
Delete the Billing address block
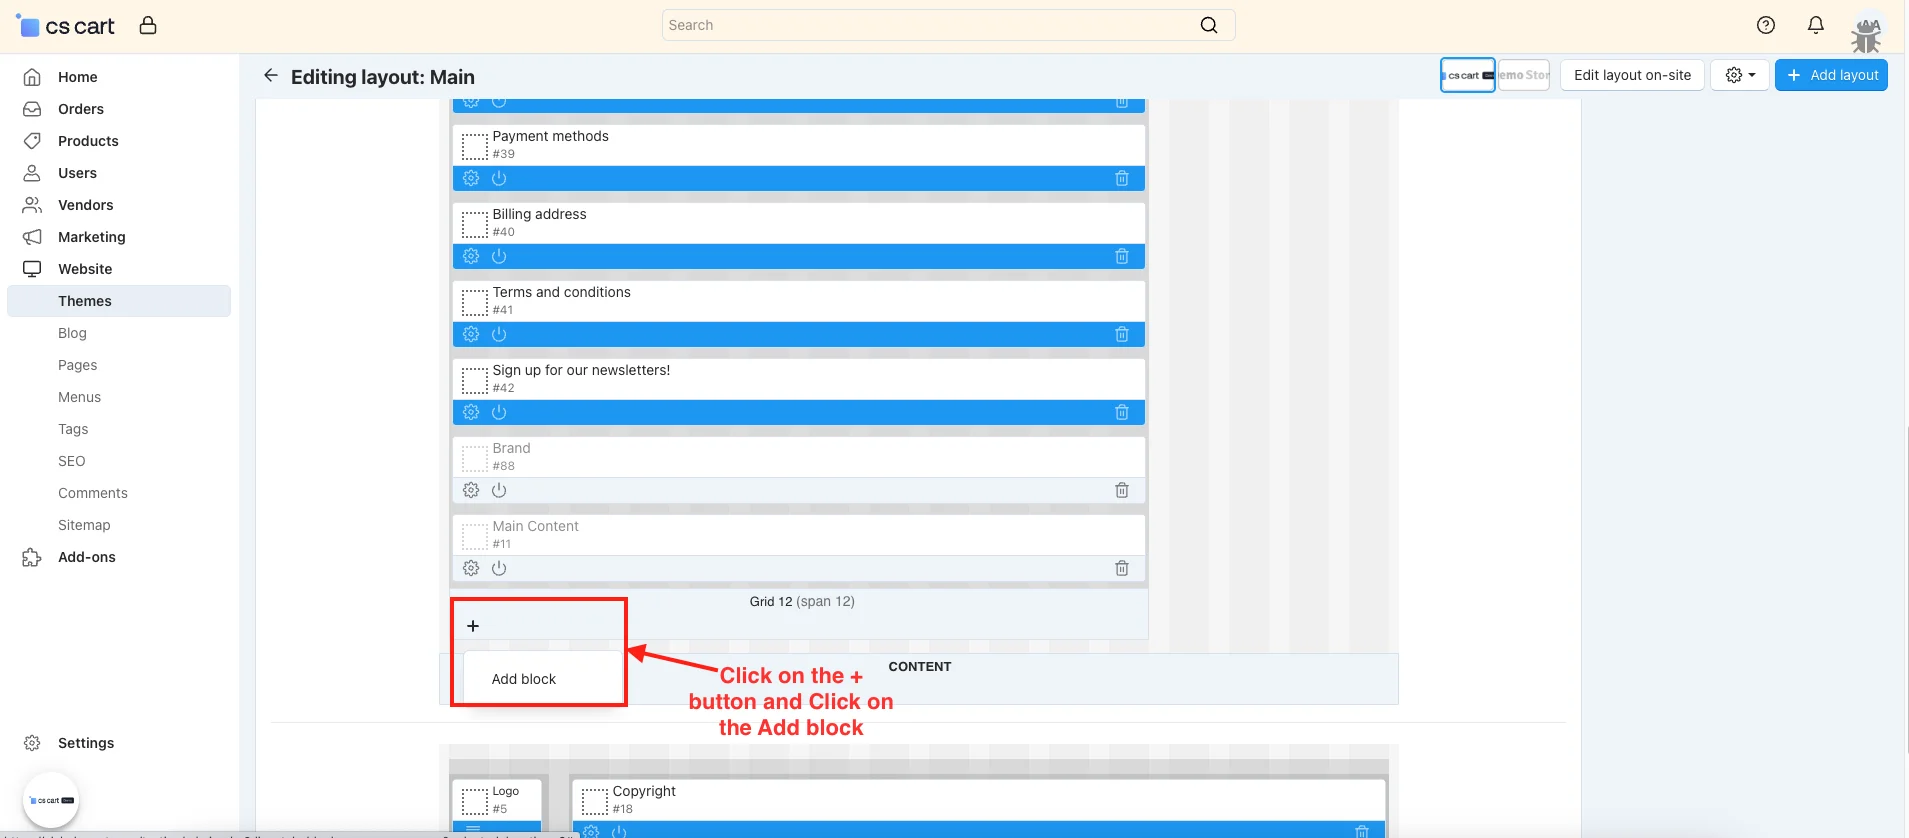[x=1121, y=256]
